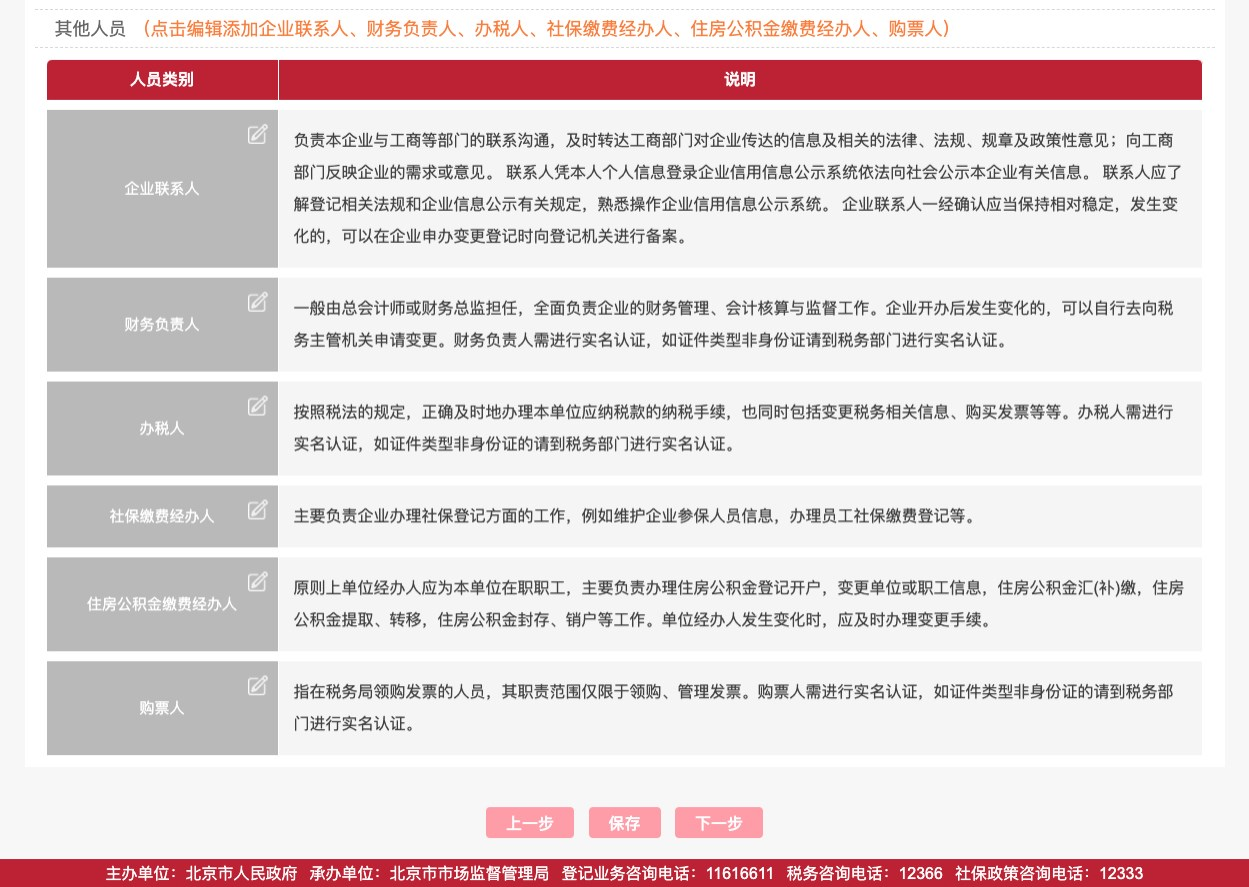1249x887 pixels.
Task: Click the 住房公积金缴费经办人 label text
Action: [x=162, y=604]
